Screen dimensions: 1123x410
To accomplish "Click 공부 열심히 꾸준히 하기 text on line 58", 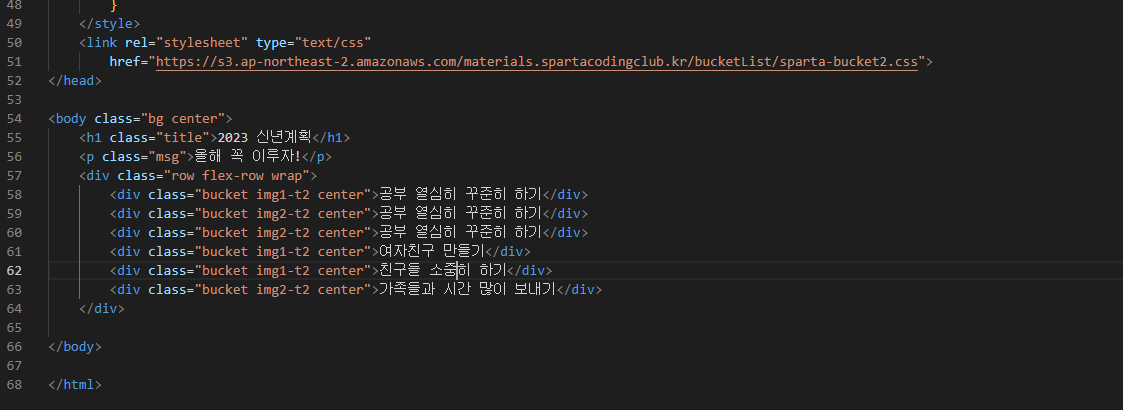I will pyautogui.click(x=461, y=195).
